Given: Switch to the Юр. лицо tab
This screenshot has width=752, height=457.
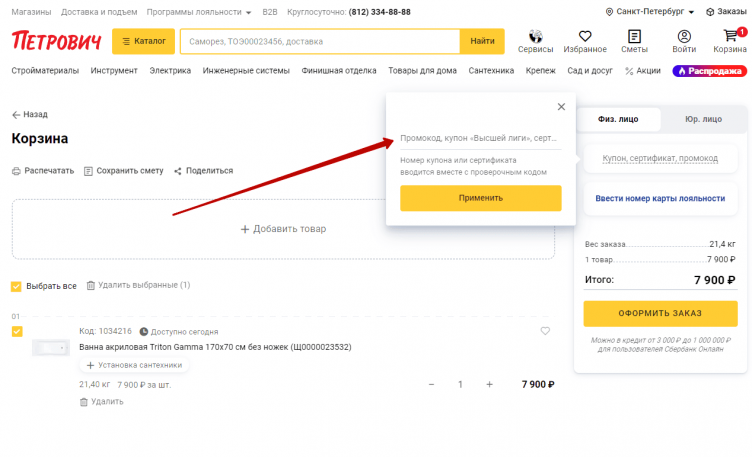Looking at the screenshot, I should (702, 119).
